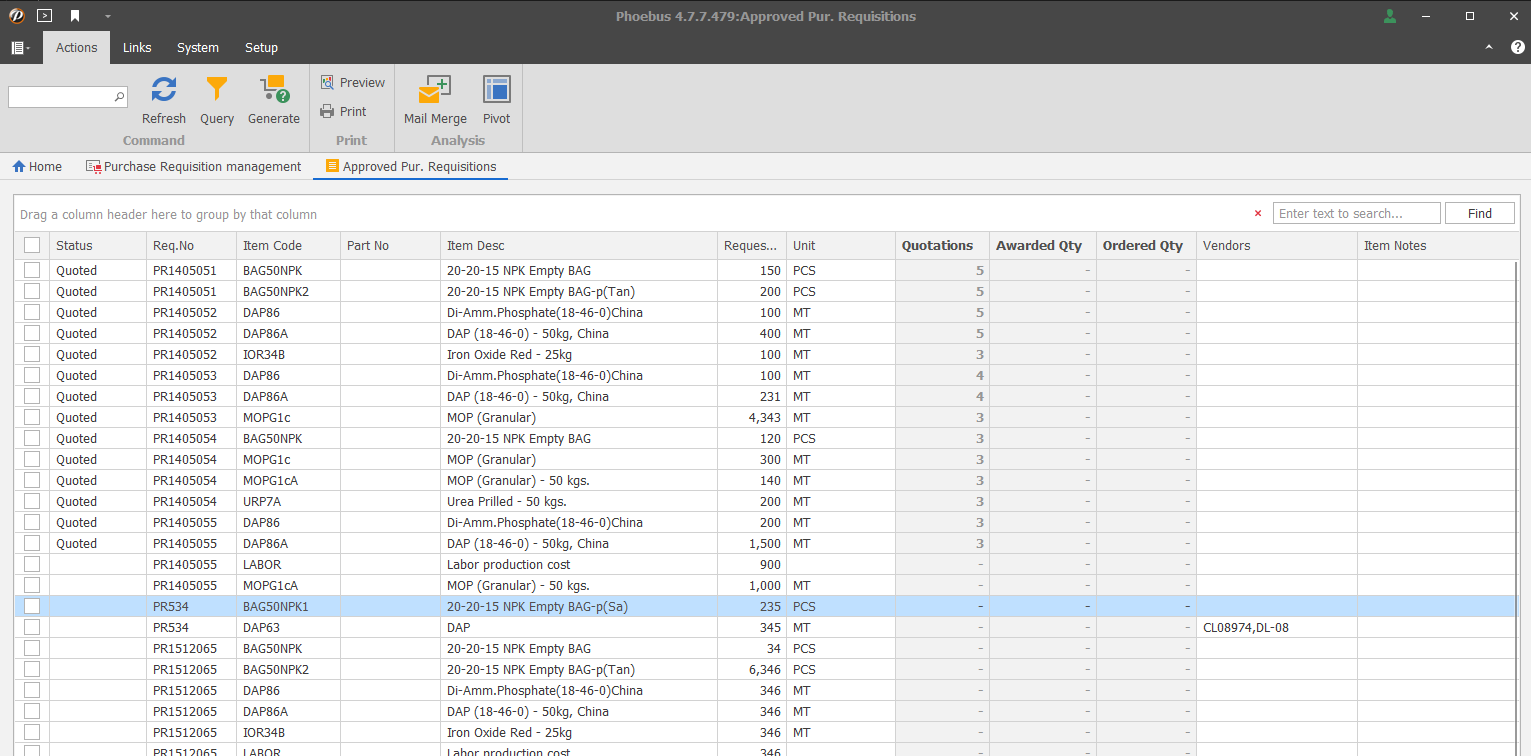1531x756 pixels.
Task: Click the Ordered Qty column header
Action: point(1147,245)
